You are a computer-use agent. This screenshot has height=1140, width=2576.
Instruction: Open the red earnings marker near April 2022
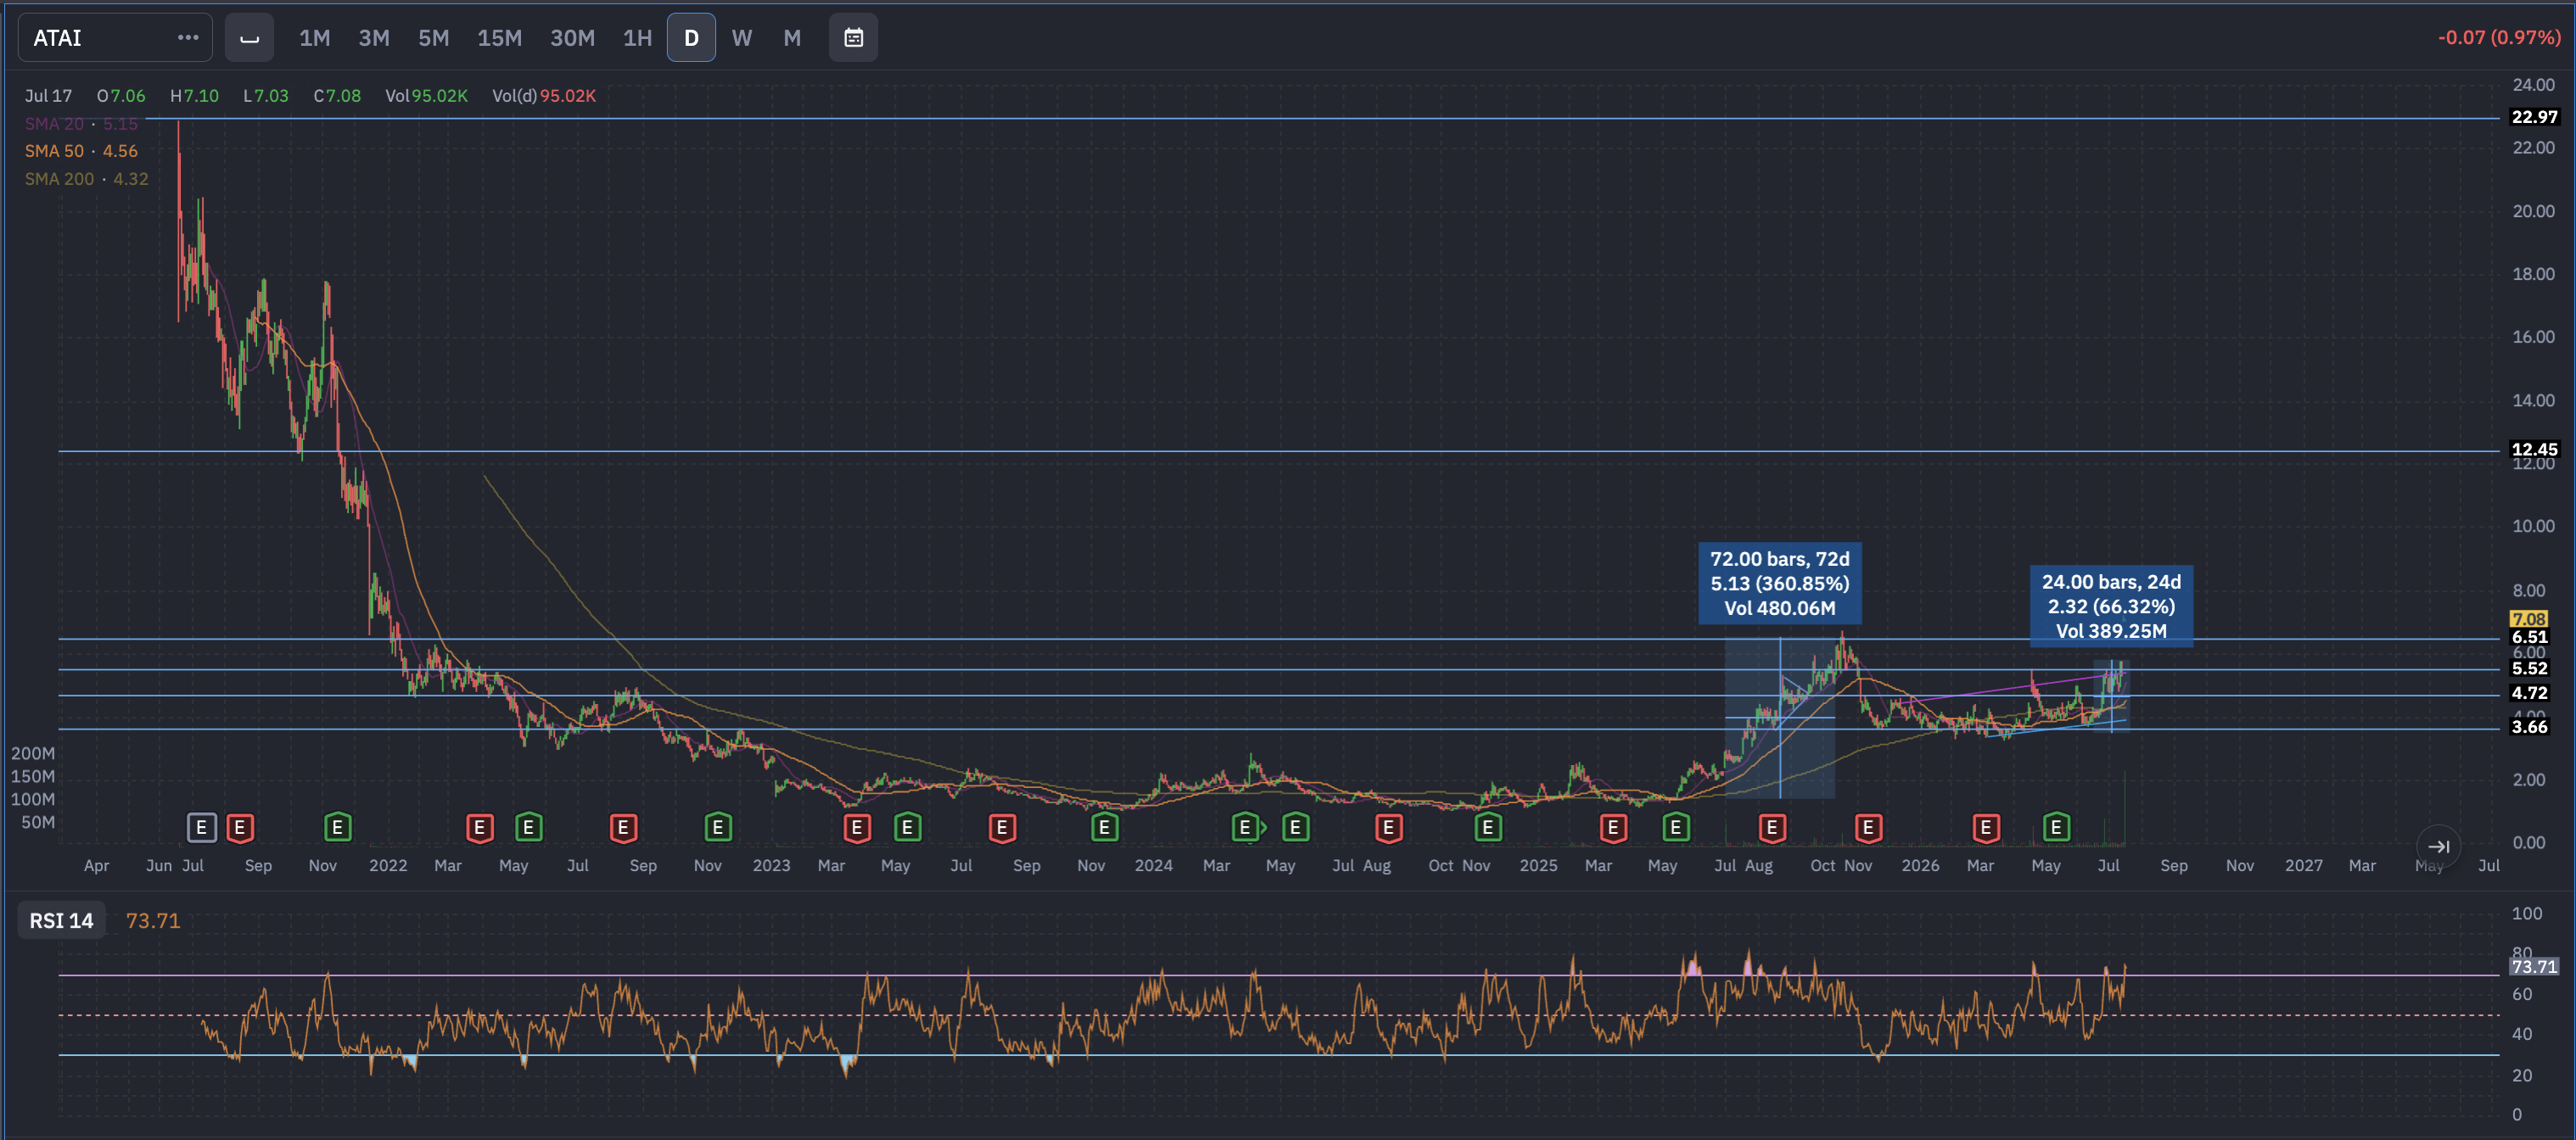pos(480,827)
